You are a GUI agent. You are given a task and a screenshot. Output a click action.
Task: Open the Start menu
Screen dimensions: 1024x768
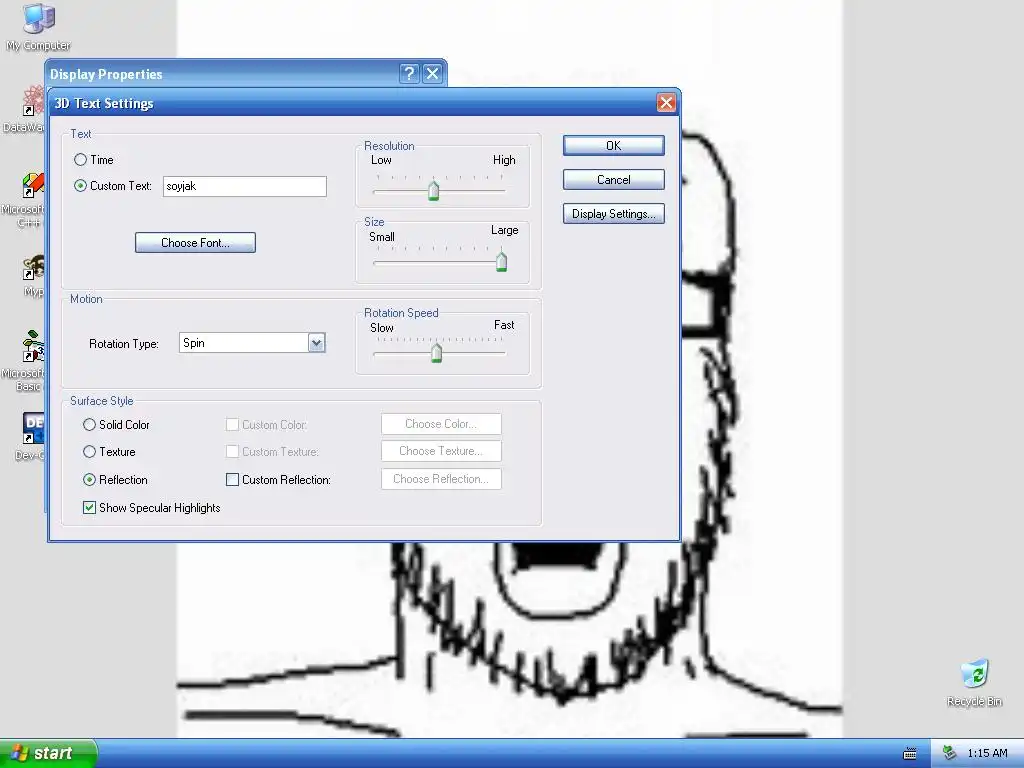(x=48, y=753)
